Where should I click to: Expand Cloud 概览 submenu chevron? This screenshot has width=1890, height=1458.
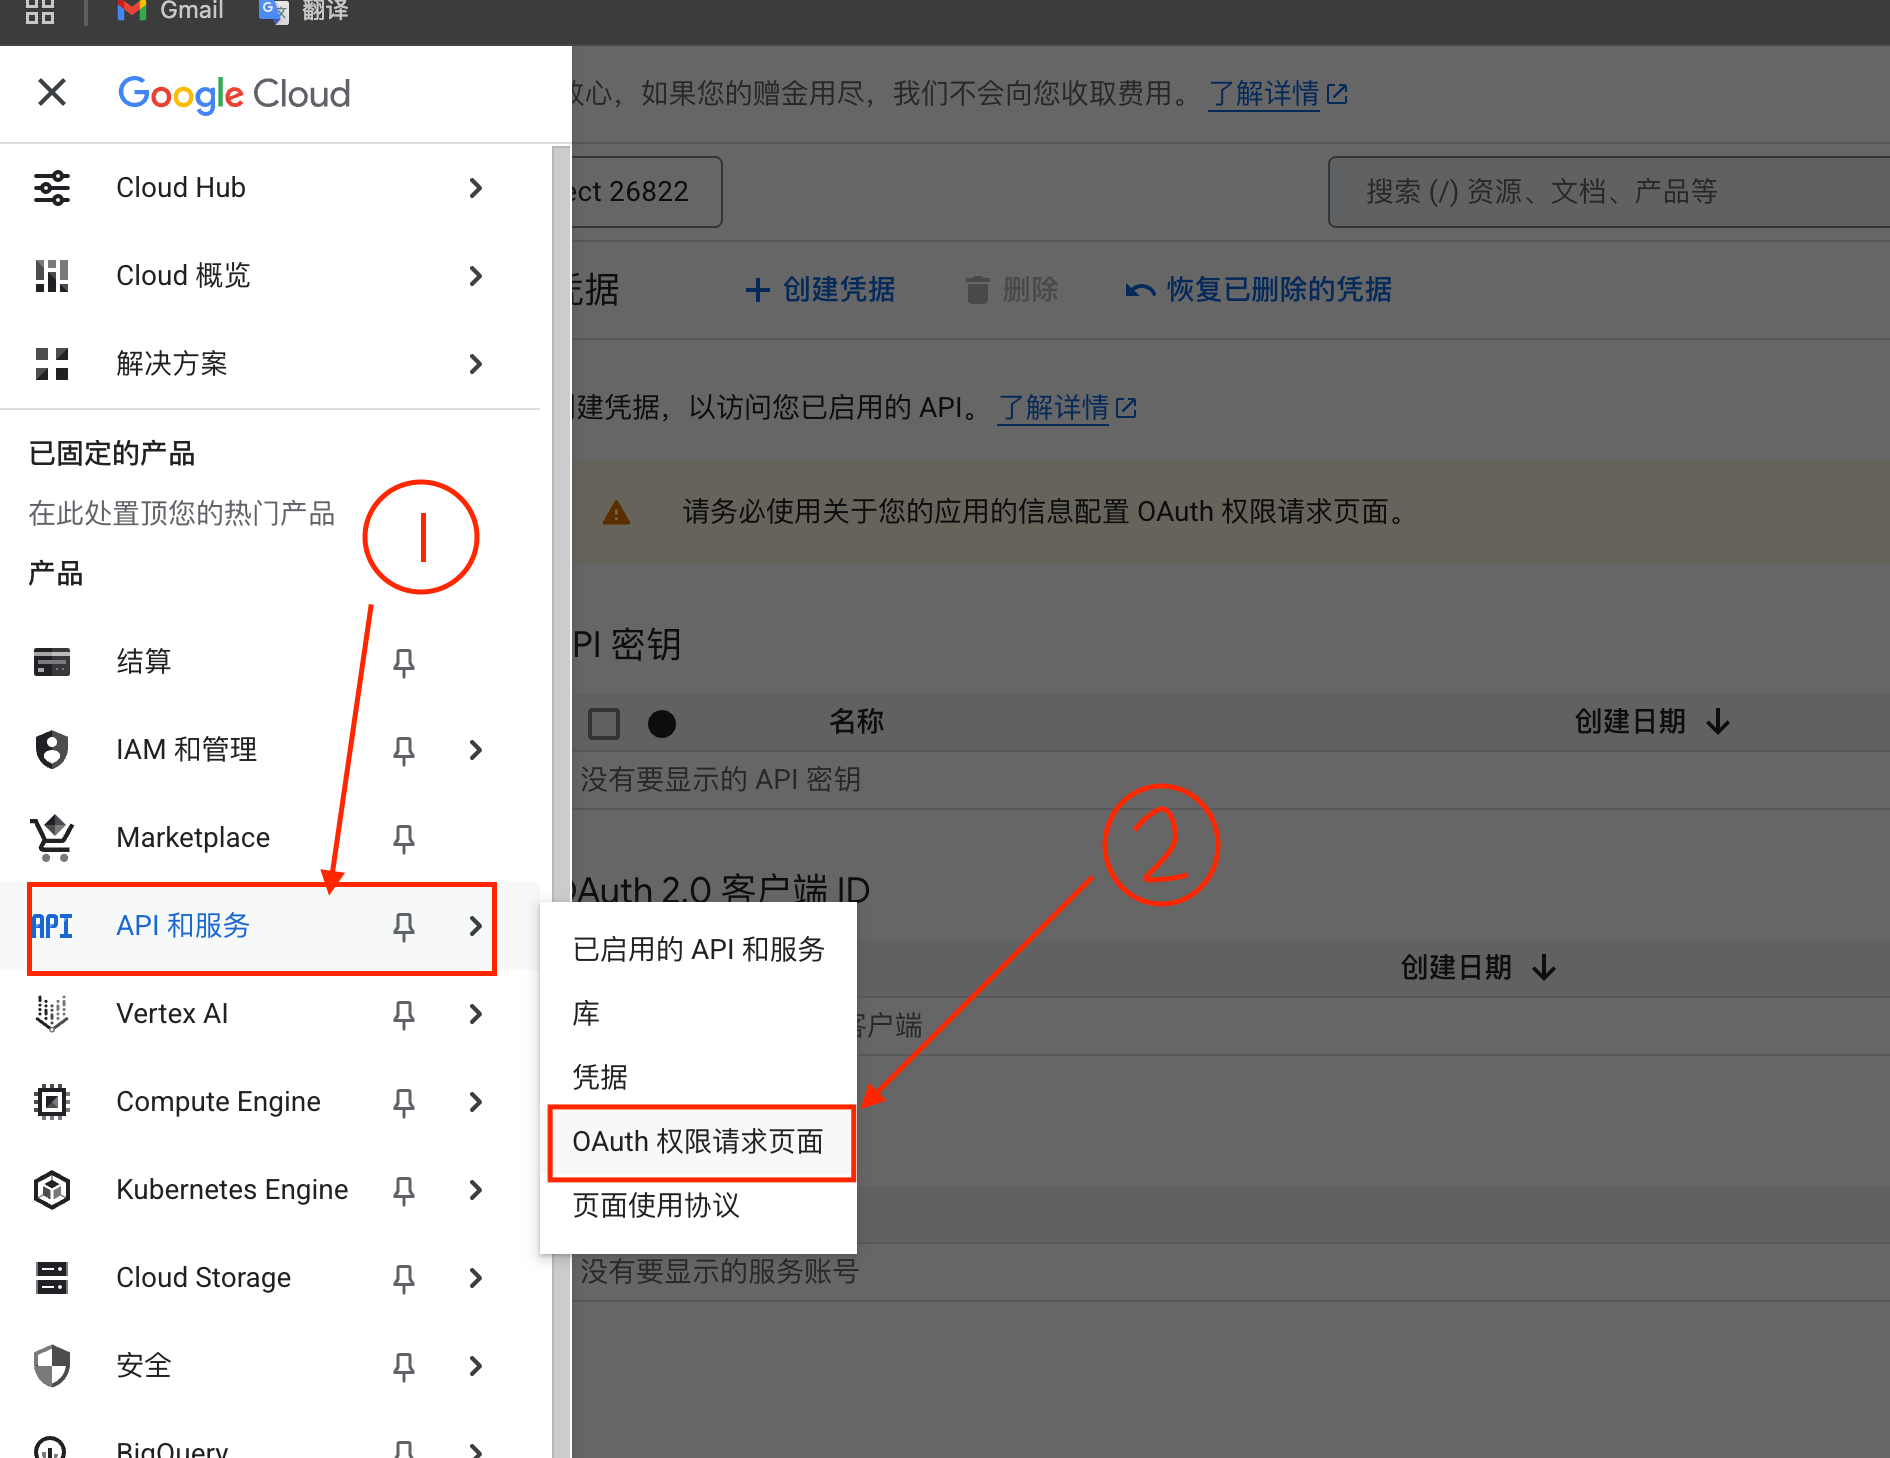476,276
